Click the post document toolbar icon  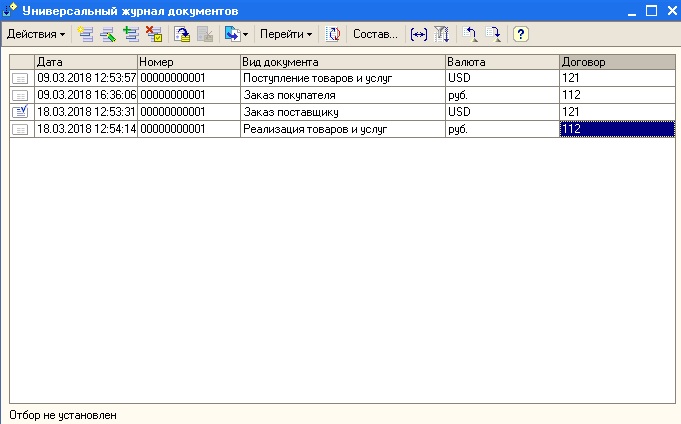click(182, 34)
